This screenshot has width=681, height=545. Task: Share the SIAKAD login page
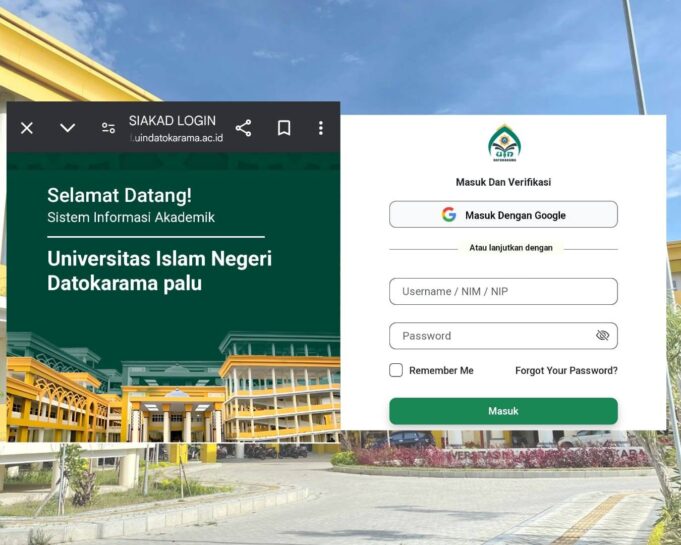[x=243, y=128]
